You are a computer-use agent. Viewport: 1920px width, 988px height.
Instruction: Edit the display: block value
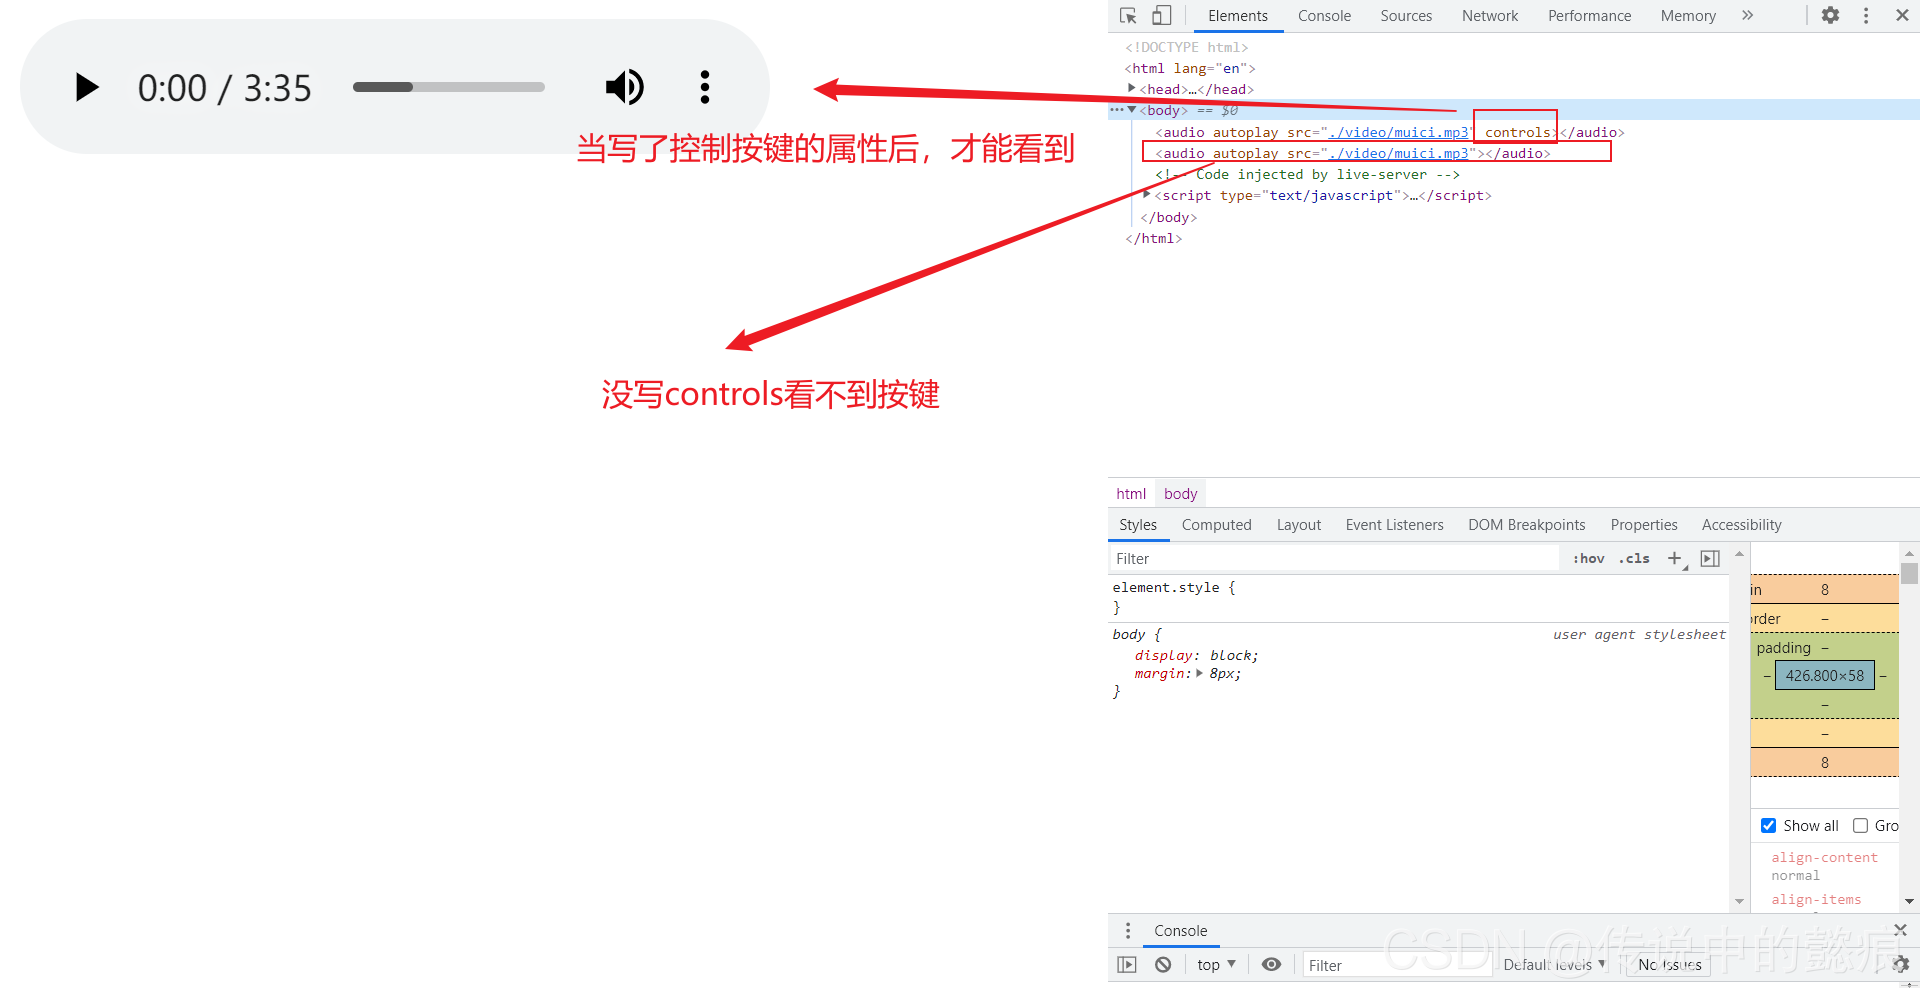pyautogui.click(x=1231, y=656)
